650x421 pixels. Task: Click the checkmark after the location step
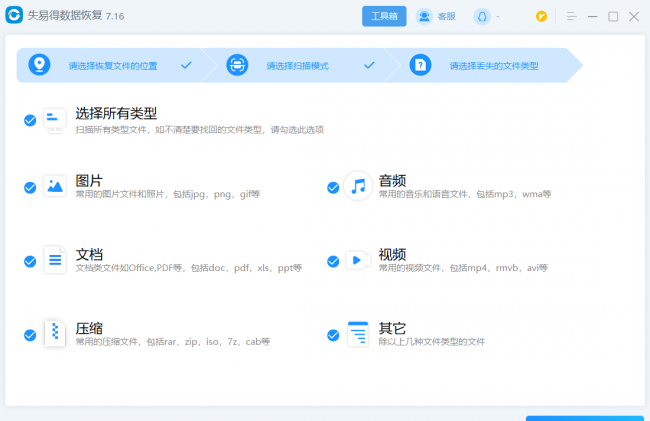[186, 65]
